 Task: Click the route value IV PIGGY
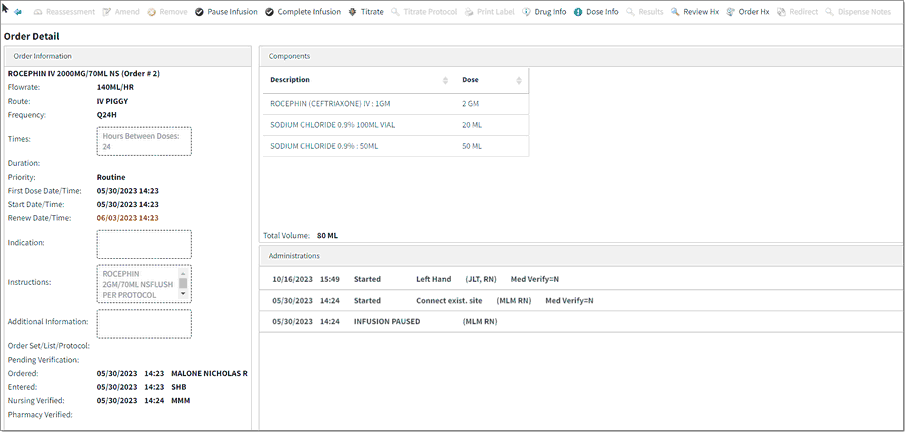point(112,101)
